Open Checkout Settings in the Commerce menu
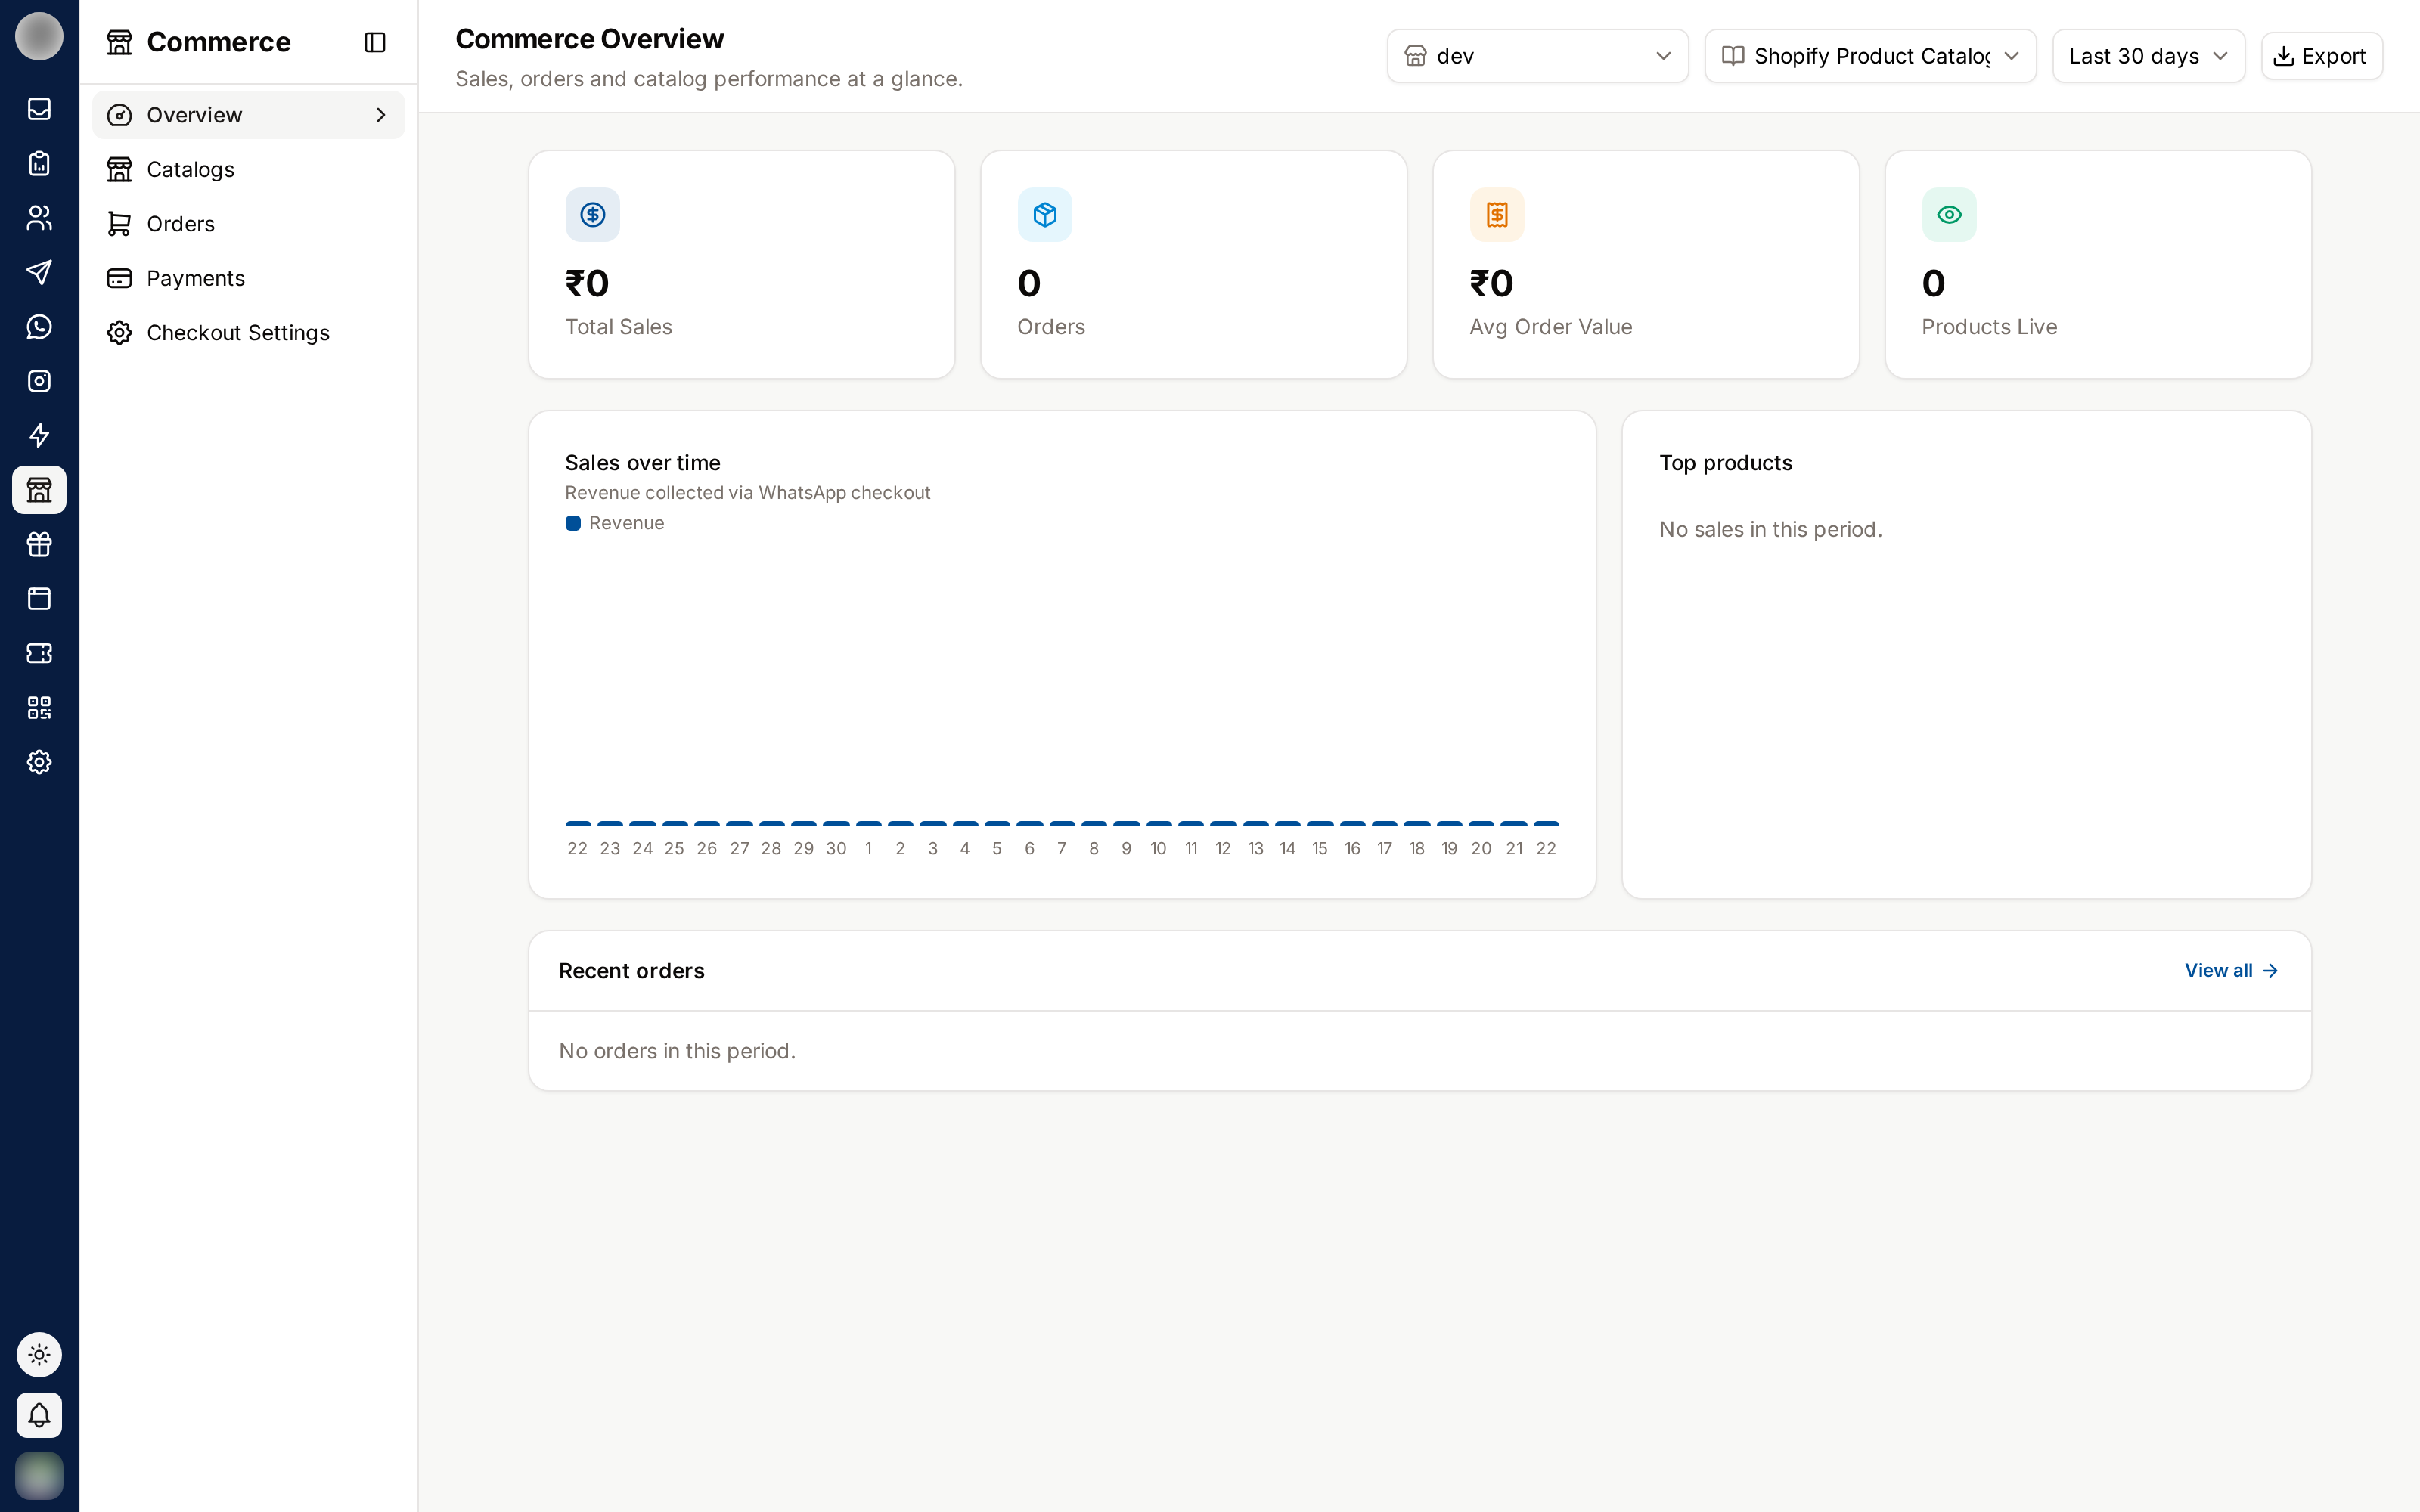 point(248,333)
